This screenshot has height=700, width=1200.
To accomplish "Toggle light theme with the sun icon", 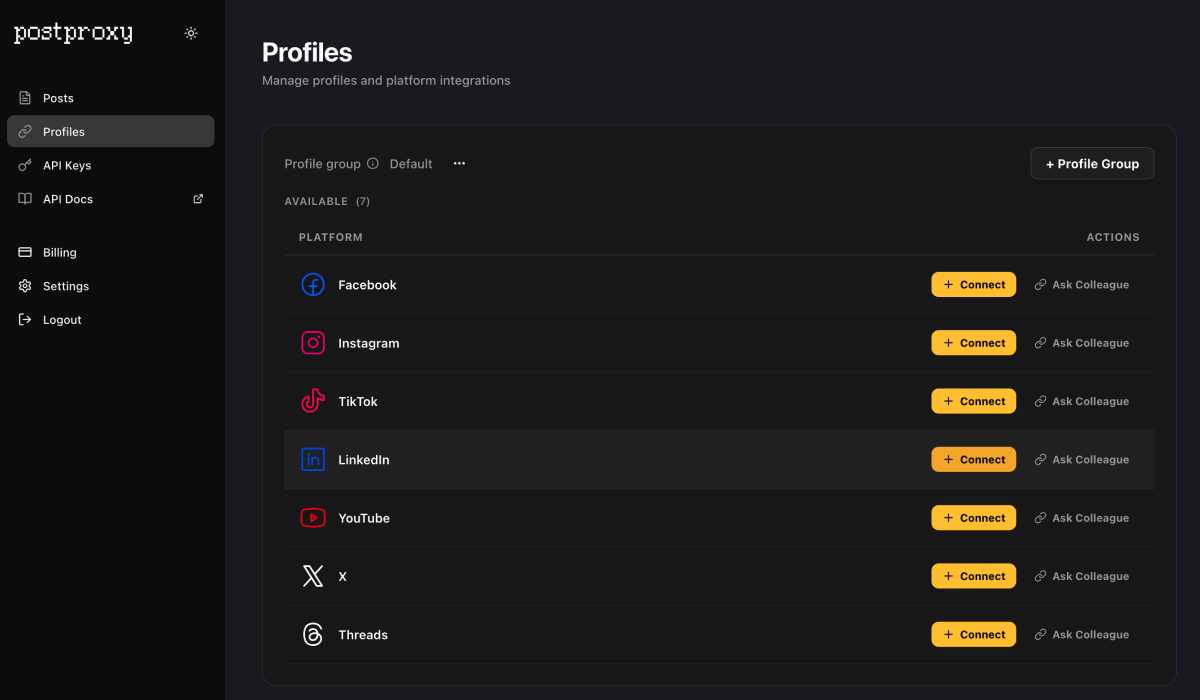I will 191,32.
